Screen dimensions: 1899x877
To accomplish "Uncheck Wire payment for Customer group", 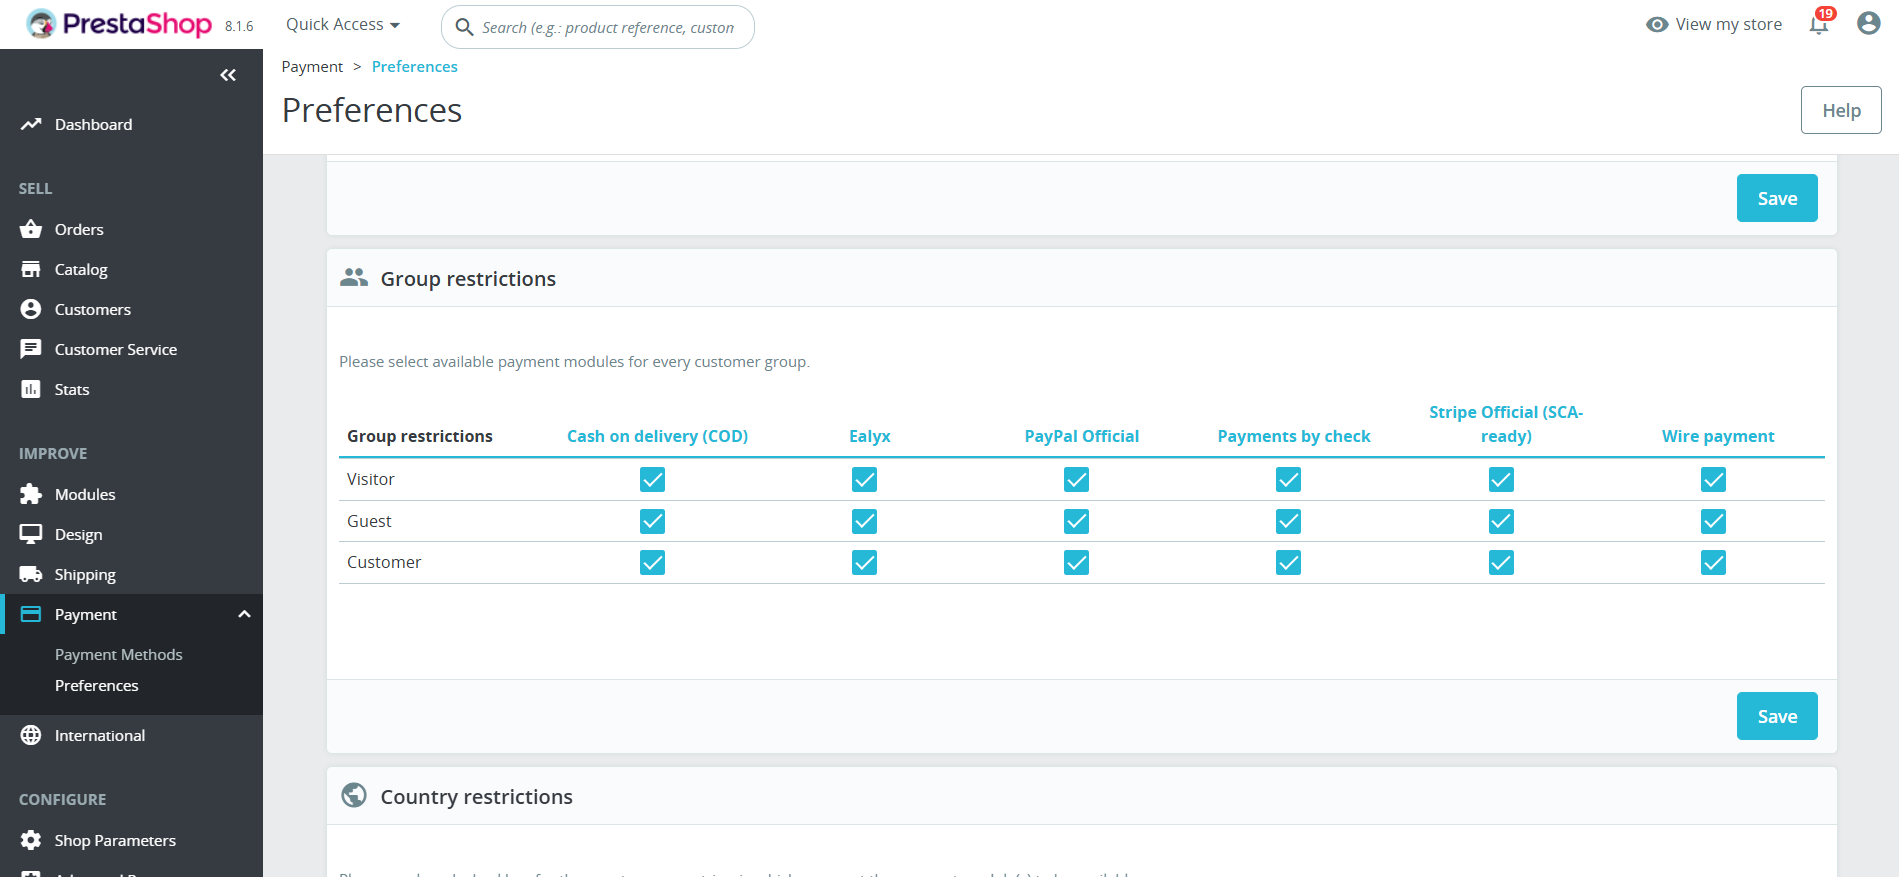I will point(1713,563).
